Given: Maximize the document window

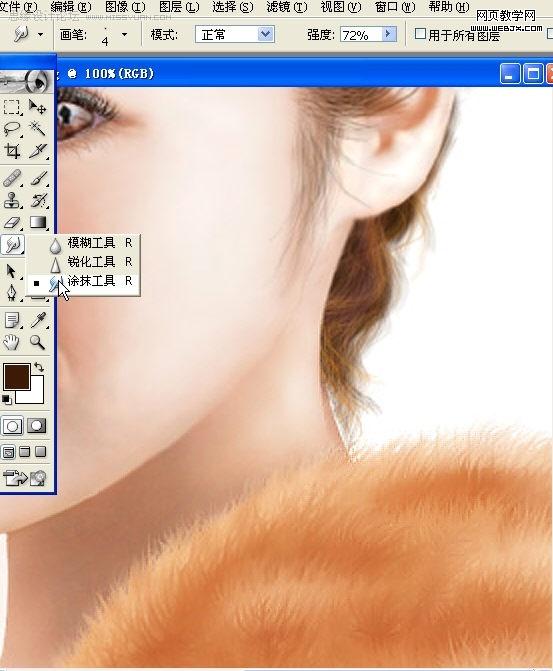Looking at the screenshot, I should (533, 74).
